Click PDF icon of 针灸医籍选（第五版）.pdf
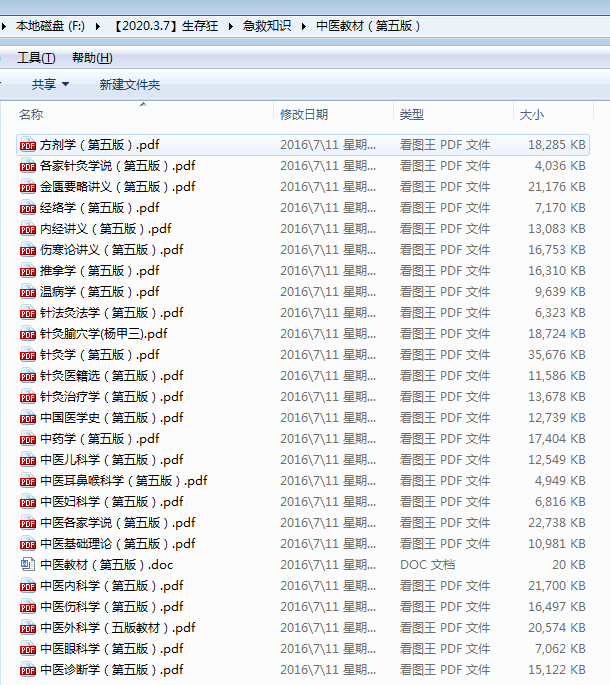610x685 pixels. click(28, 376)
